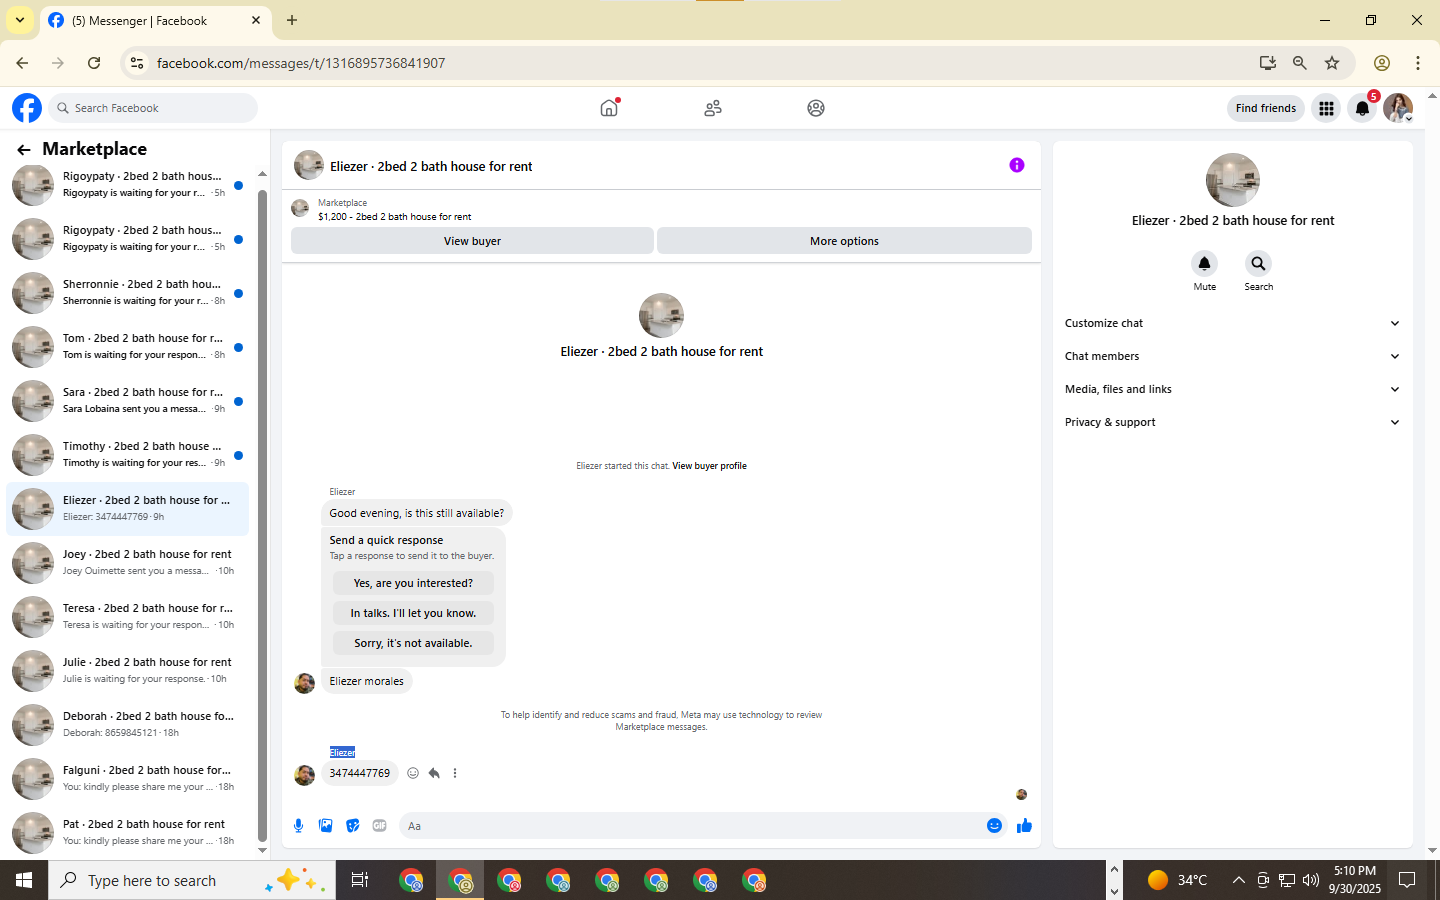The height and width of the screenshot is (900, 1440).
Task: Click the browser reload icon
Action: coord(94,63)
